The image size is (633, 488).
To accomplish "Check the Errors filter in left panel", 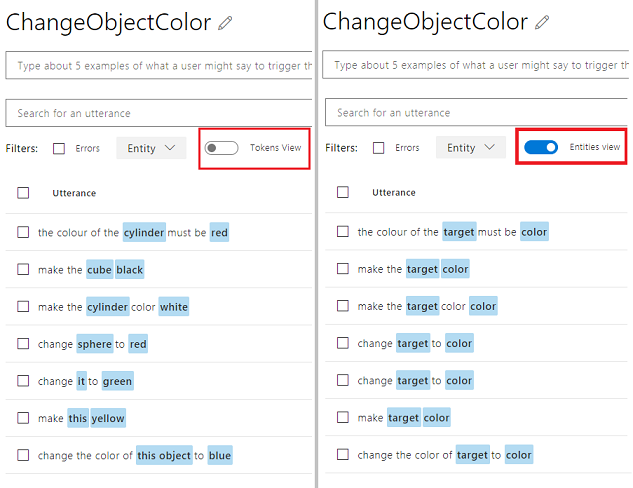I will point(59,148).
